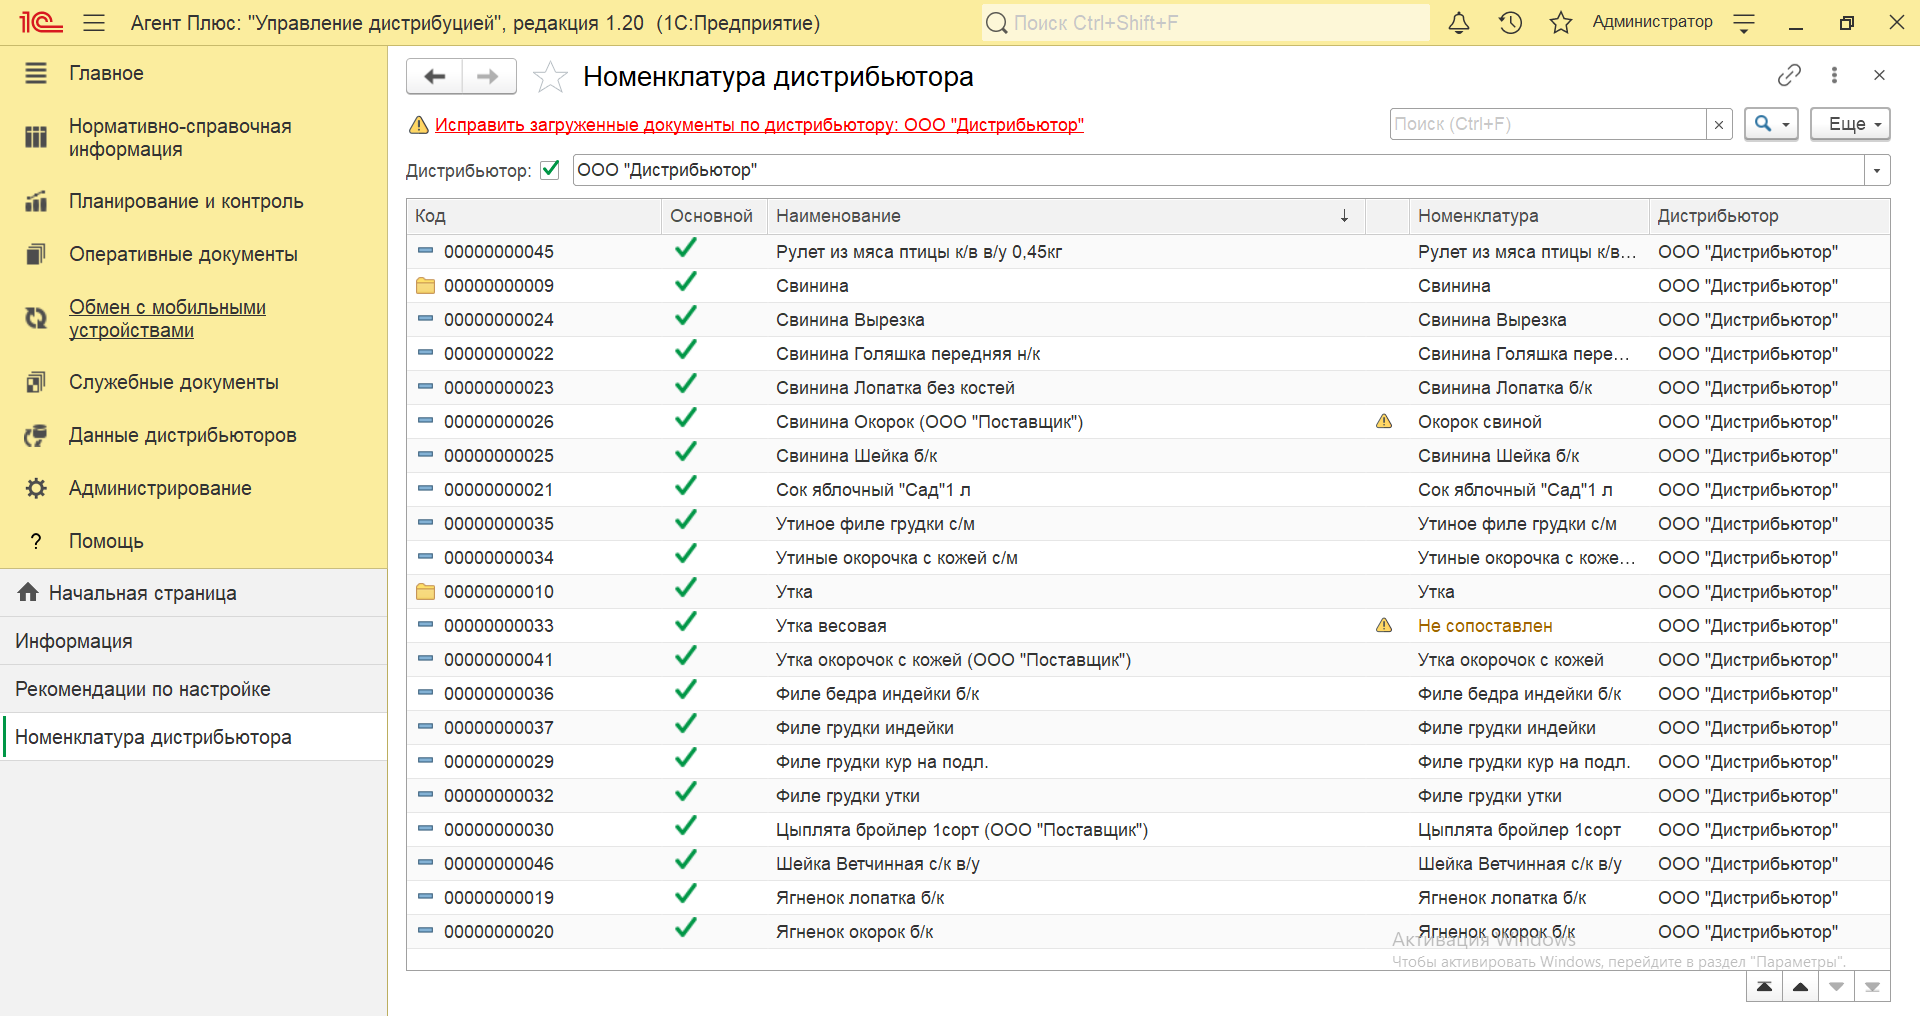Click warning icon beside Исправить загруженные документы

(419, 125)
